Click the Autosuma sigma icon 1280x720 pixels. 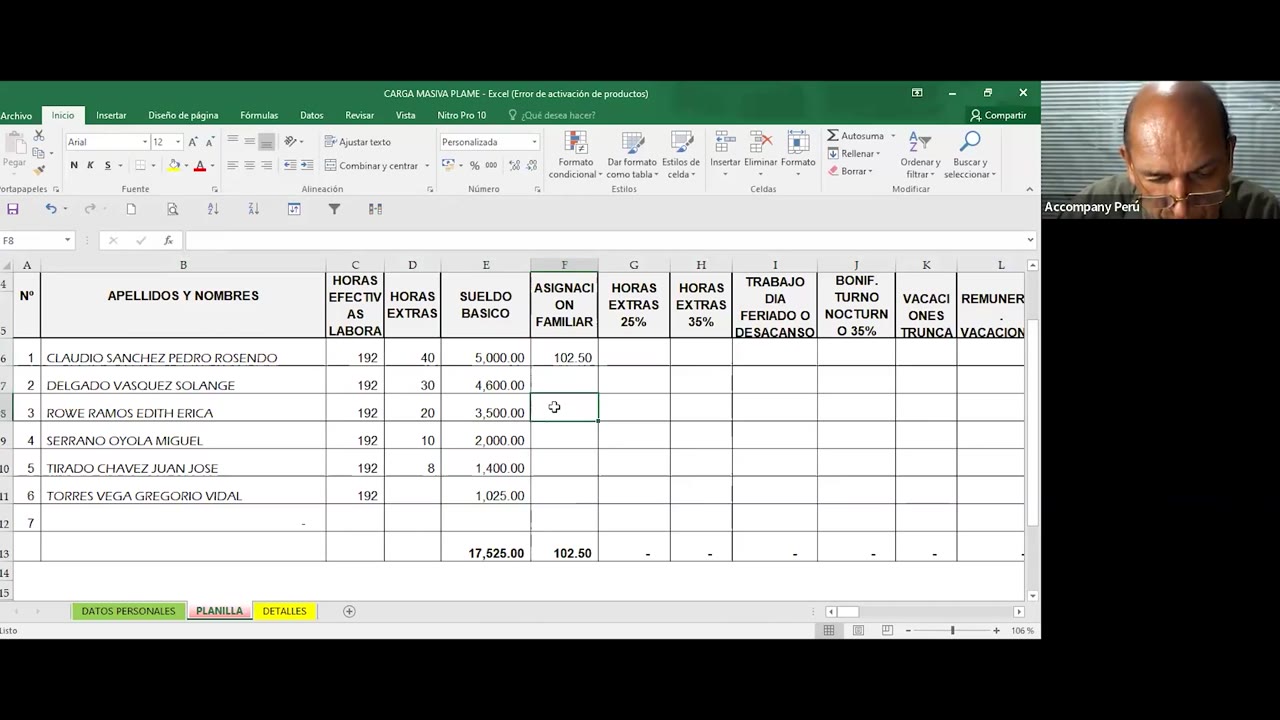pos(833,136)
